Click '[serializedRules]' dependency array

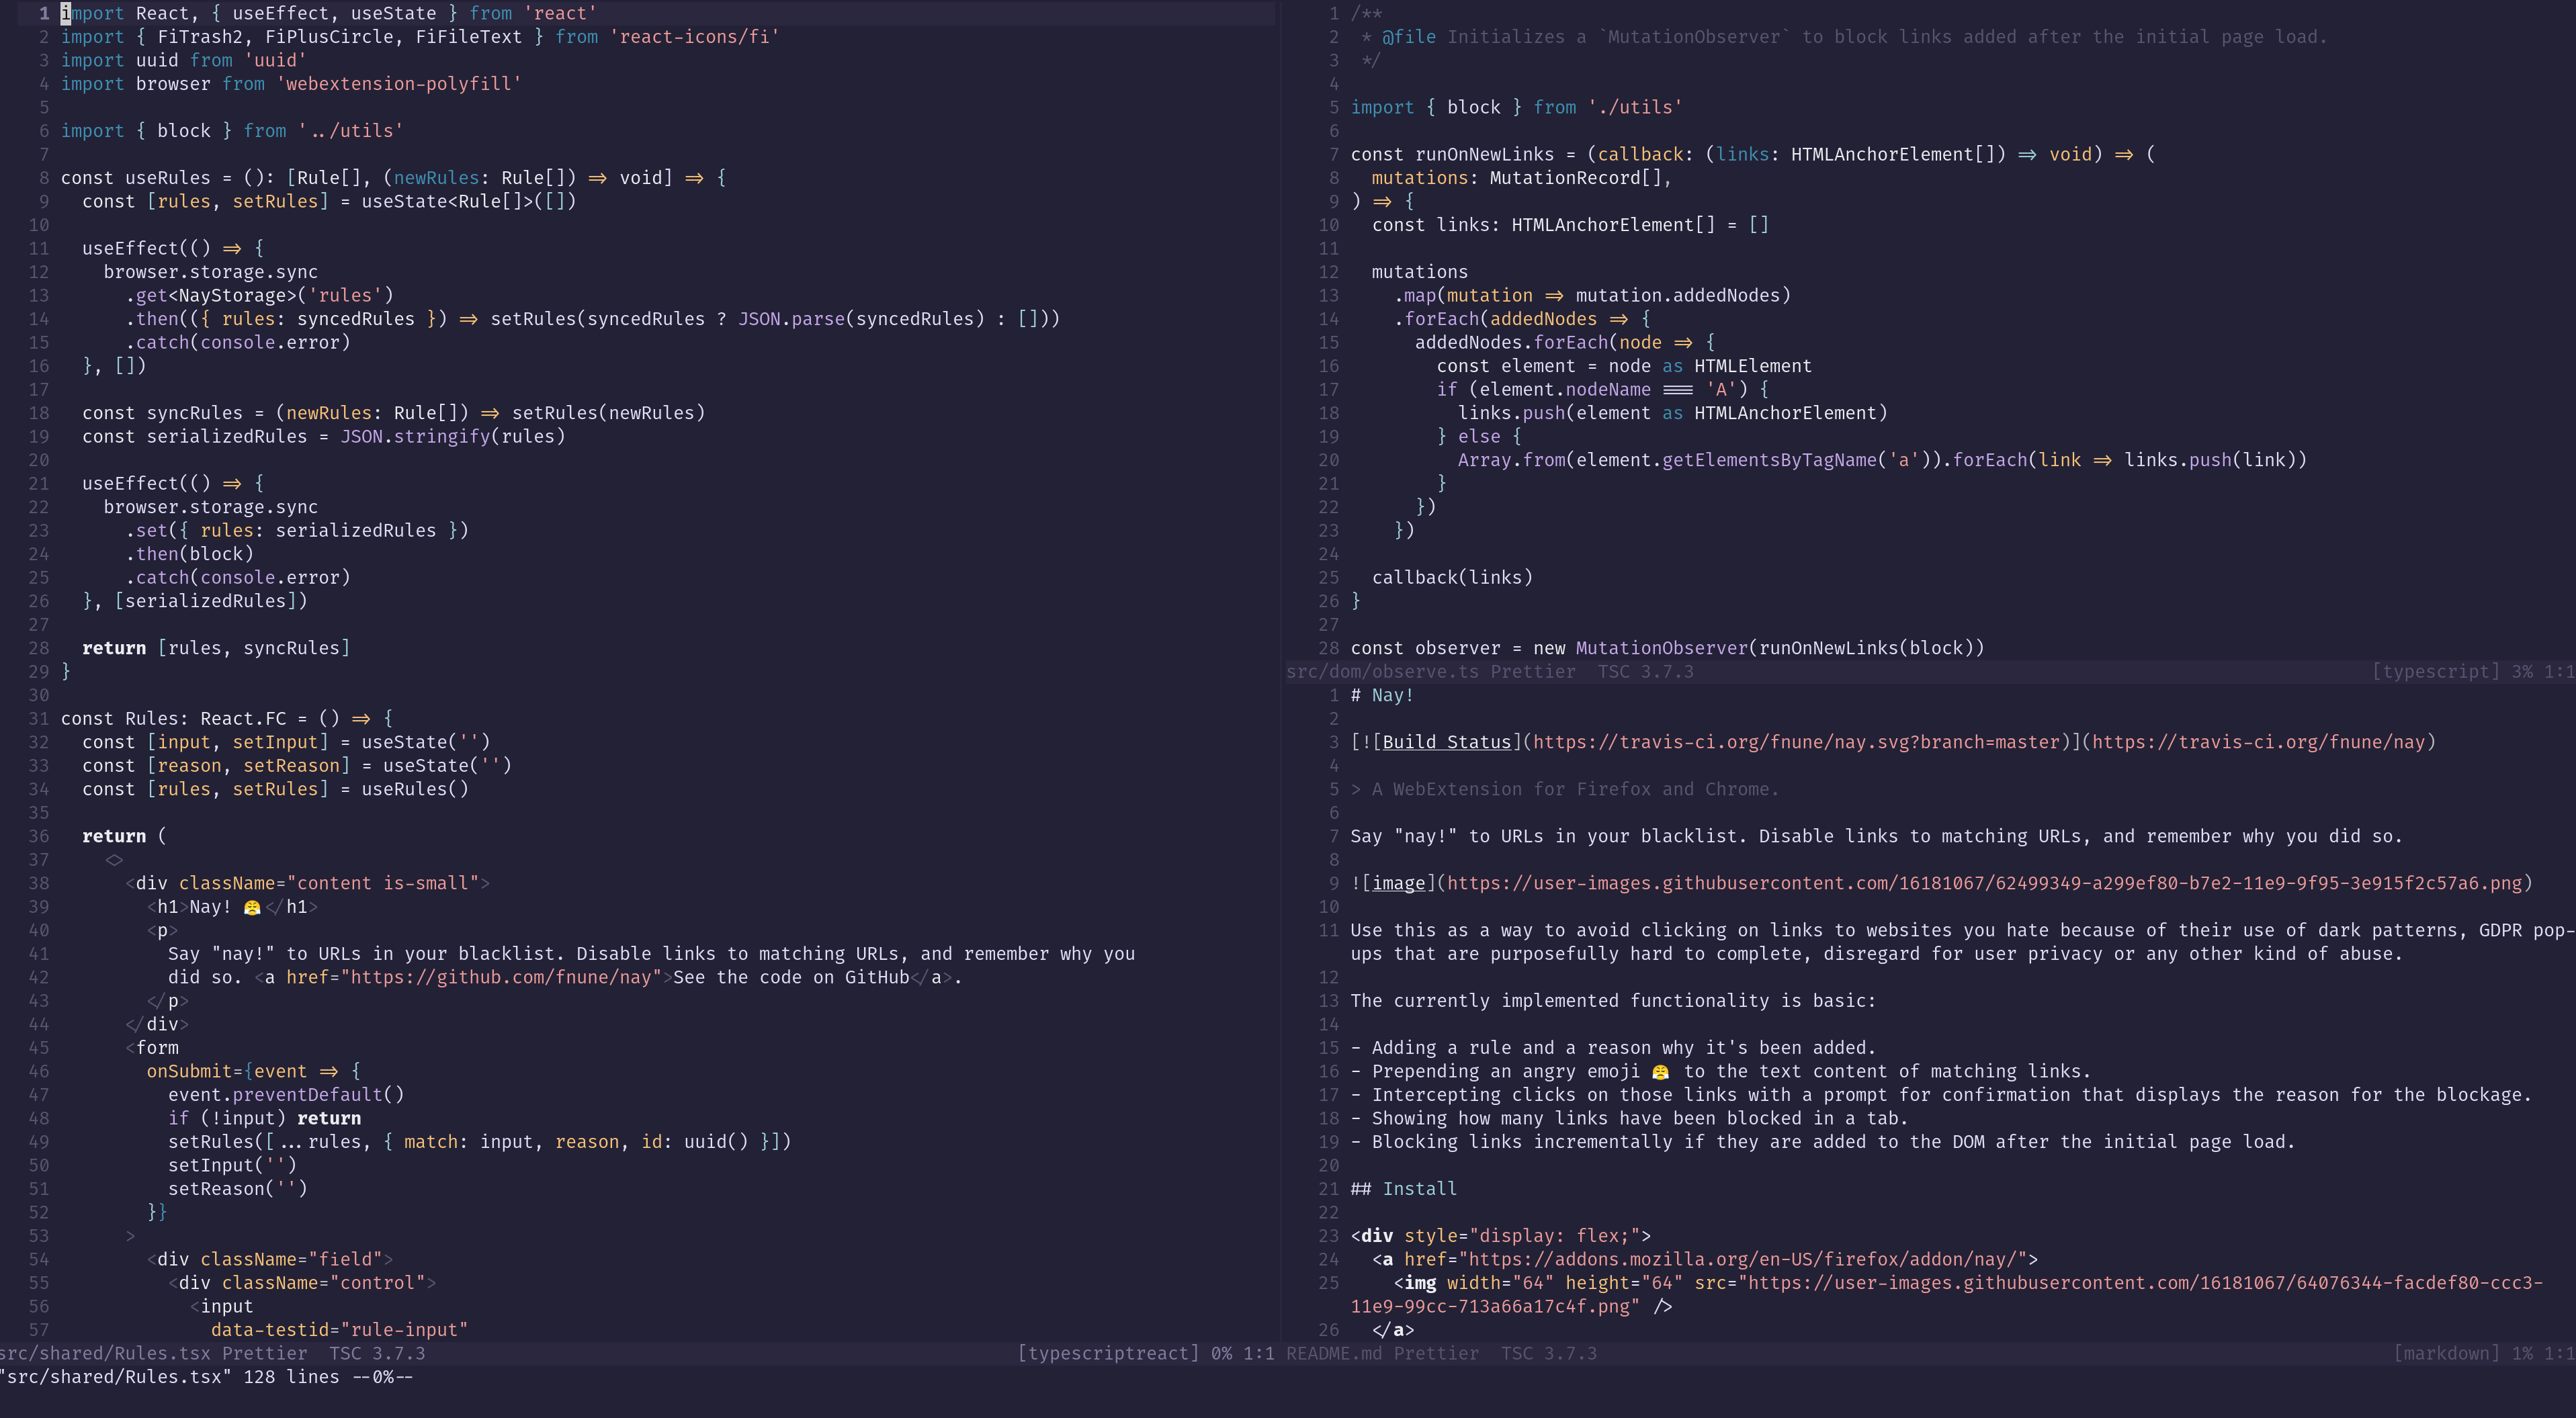point(211,601)
